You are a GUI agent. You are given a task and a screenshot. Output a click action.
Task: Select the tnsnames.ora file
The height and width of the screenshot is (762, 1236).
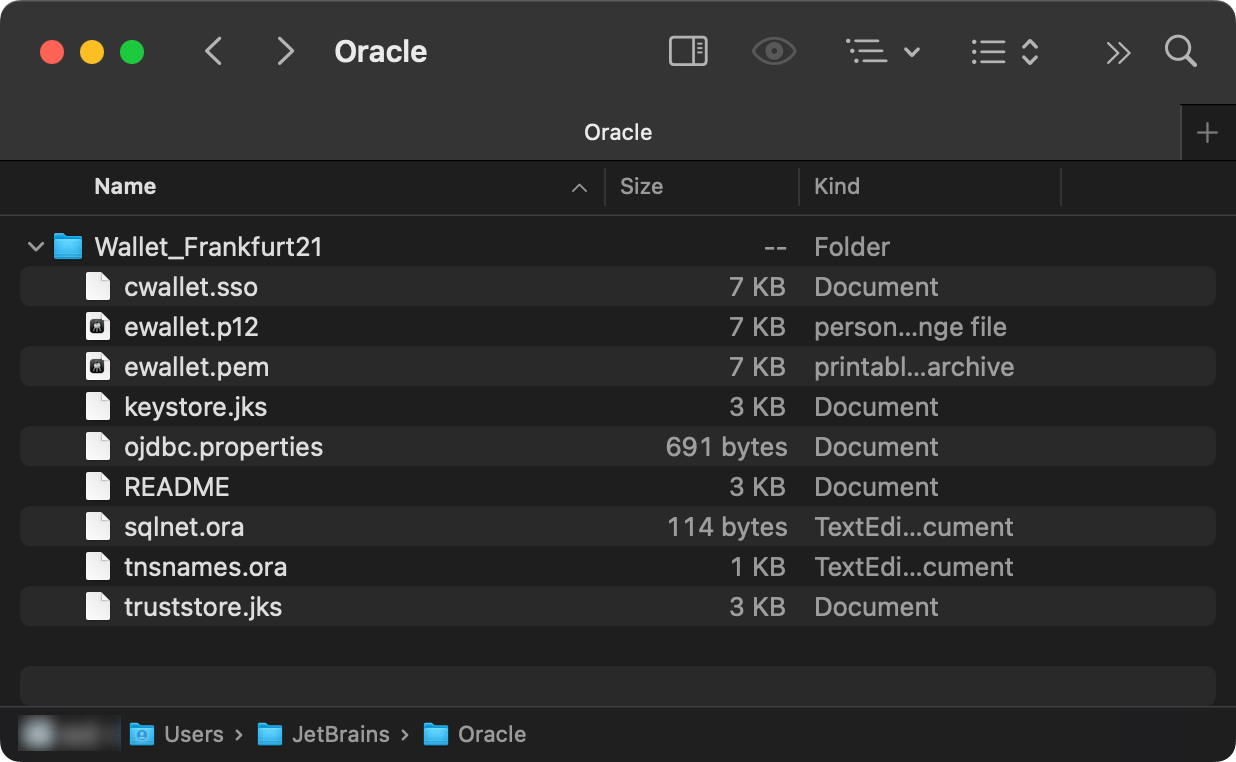(206, 566)
